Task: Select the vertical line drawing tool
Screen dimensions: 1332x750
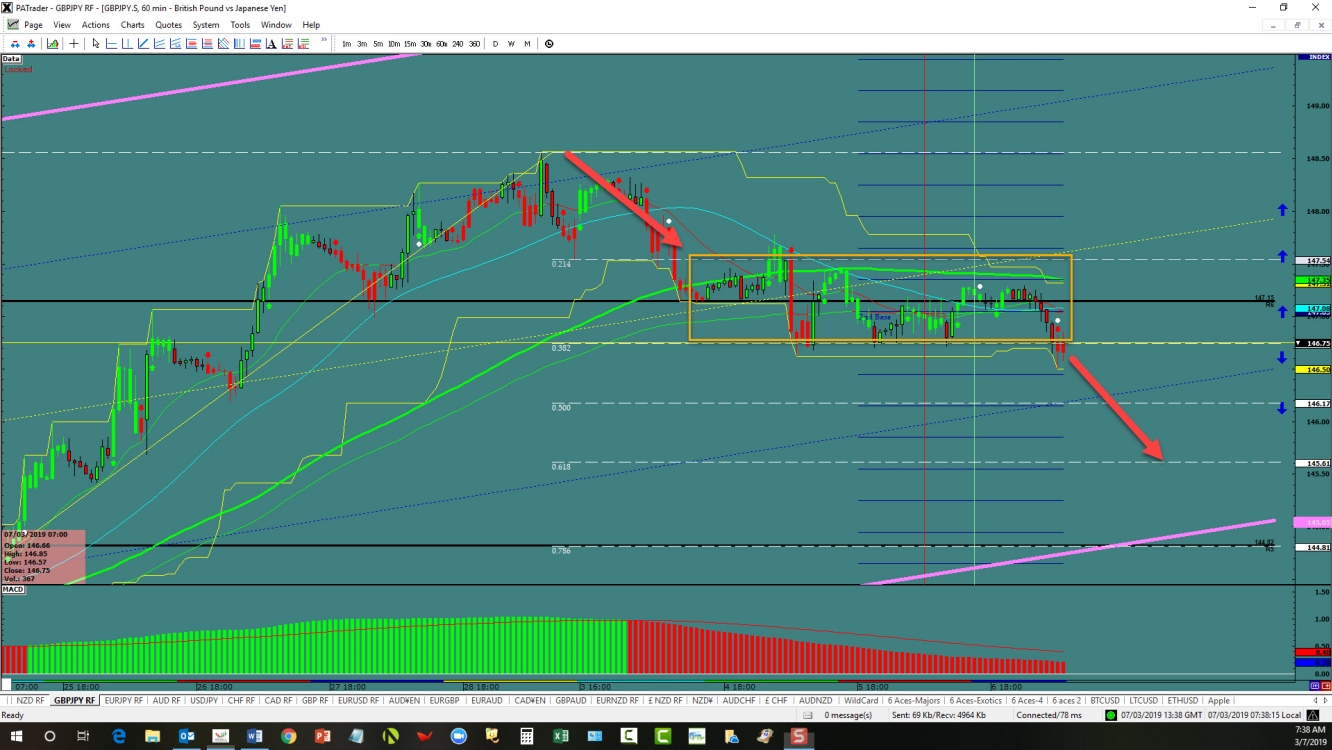Action: 127,43
